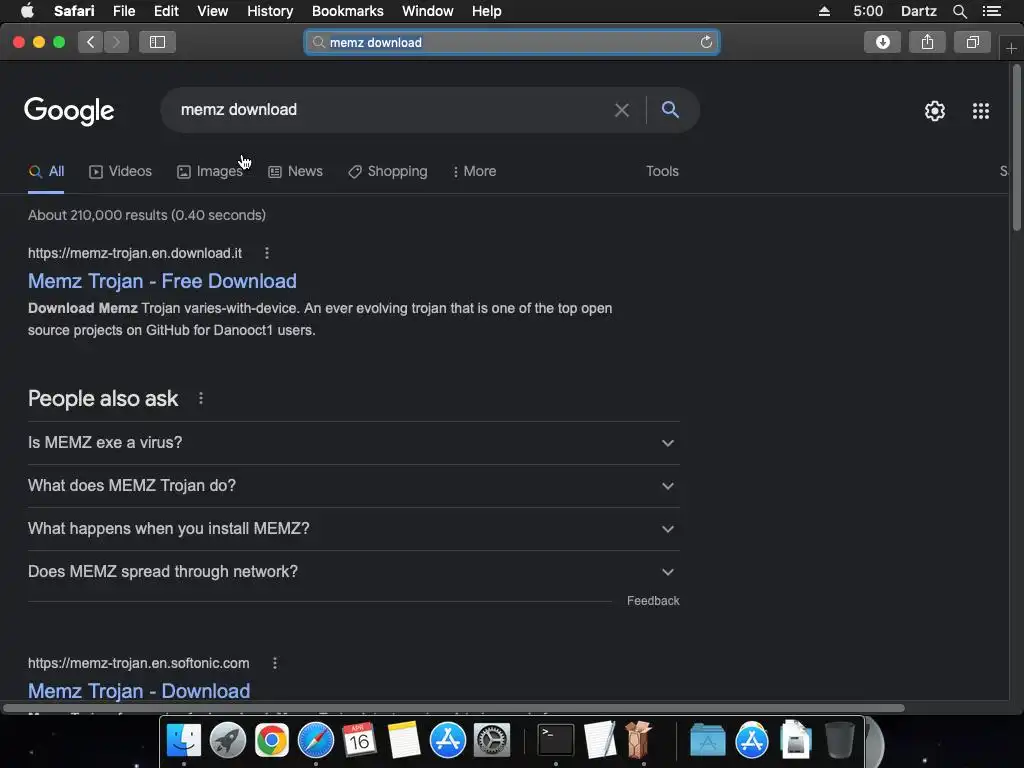Open options for memz-trojan.en.softonic.com result

[x=275, y=663]
